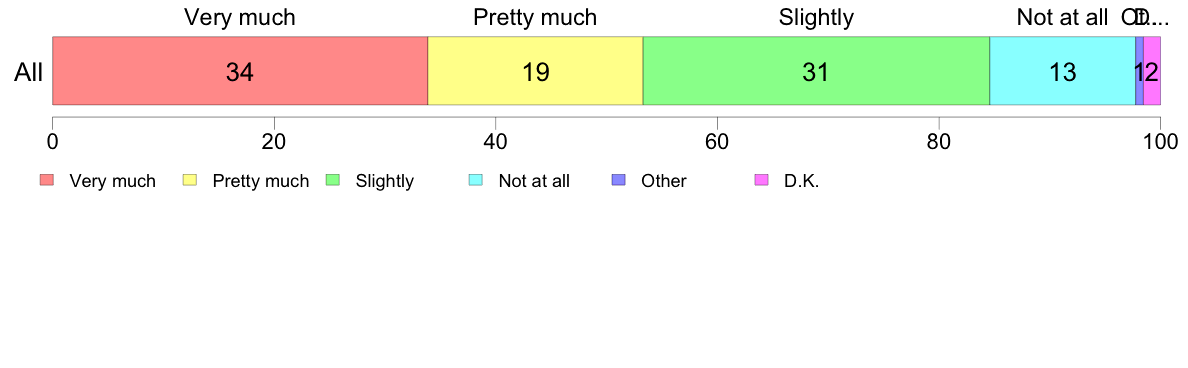The width and height of the screenshot is (1188, 368).
Task: Click the red Very much legend swatch
Action: click(x=47, y=180)
